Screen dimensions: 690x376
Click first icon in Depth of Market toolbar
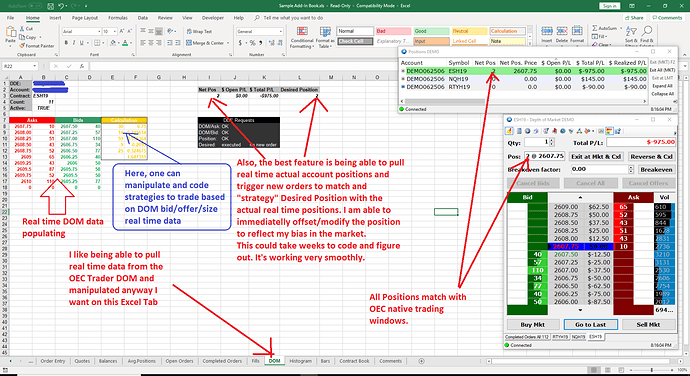coord(509,131)
